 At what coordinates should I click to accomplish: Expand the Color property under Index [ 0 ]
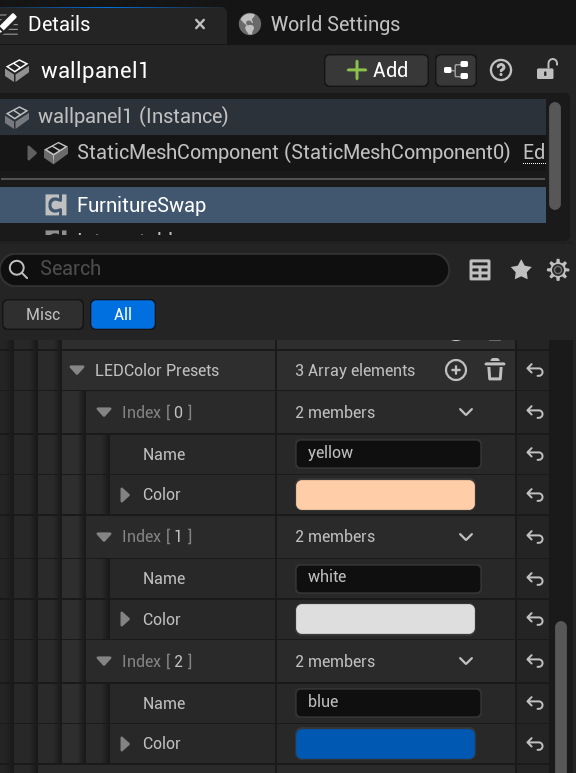click(x=125, y=494)
